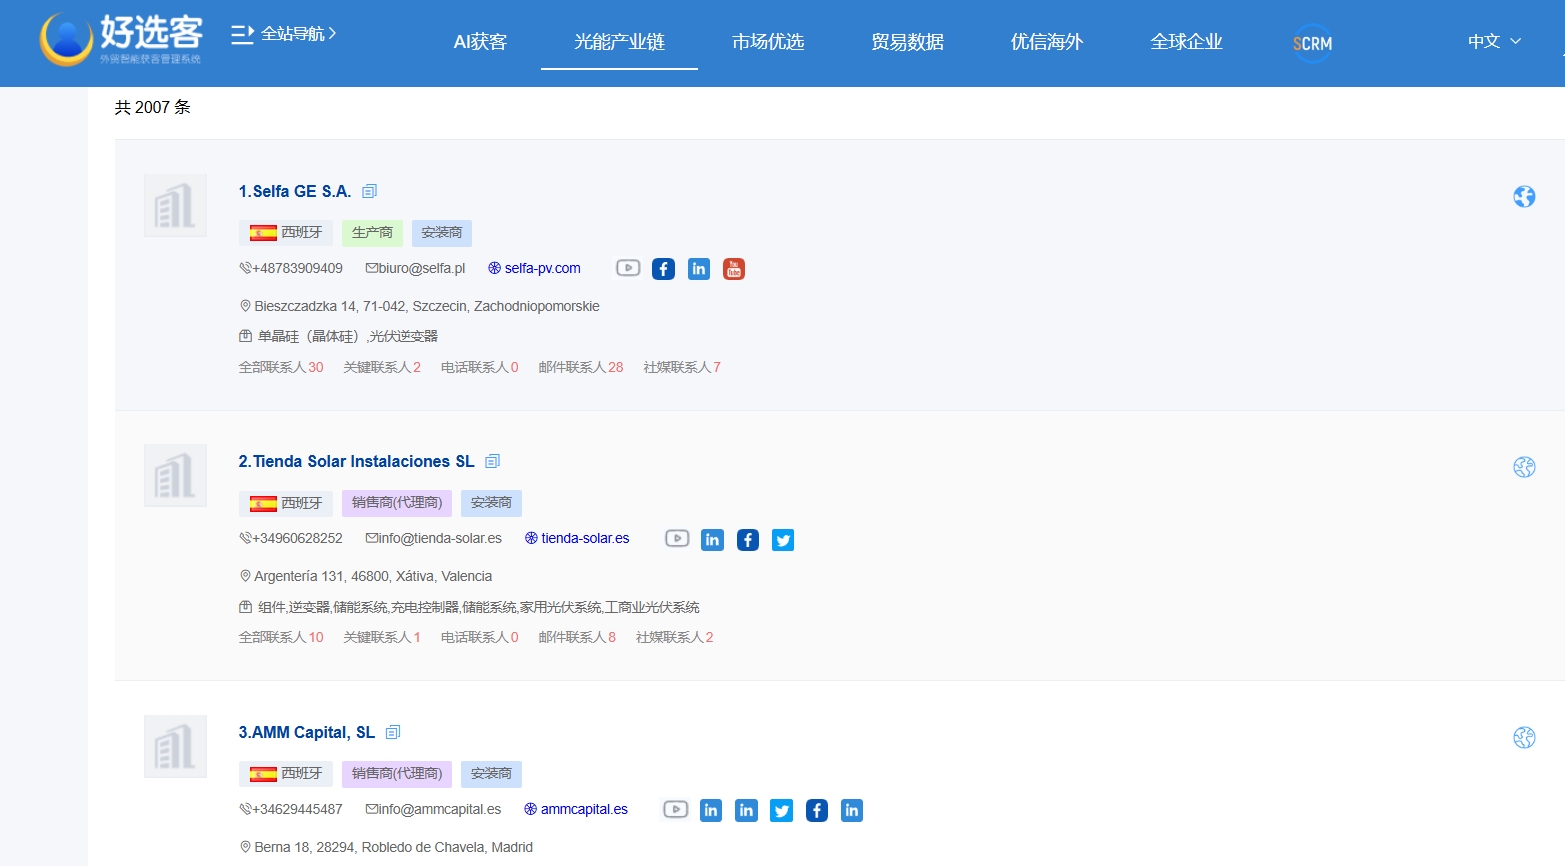The height and width of the screenshot is (866, 1565).
Task: Click the 好选客 logo
Action: 121,40
